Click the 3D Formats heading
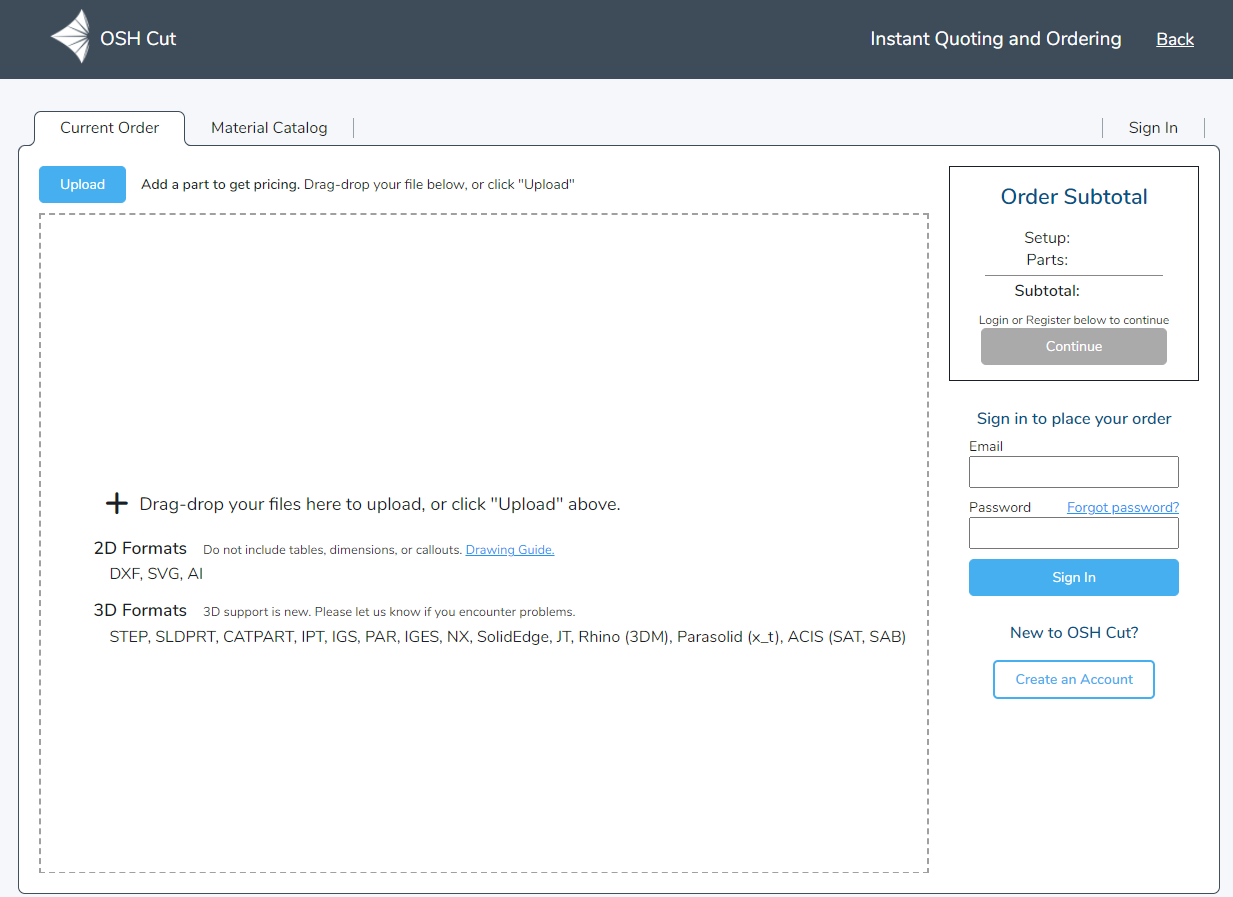1233x897 pixels. (140, 610)
